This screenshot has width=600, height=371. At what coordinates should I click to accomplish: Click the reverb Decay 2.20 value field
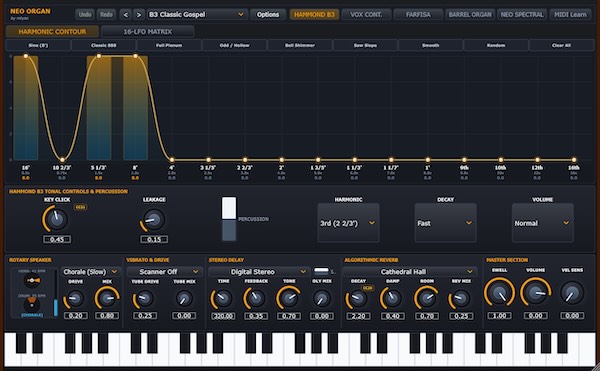[x=359, y=316]
